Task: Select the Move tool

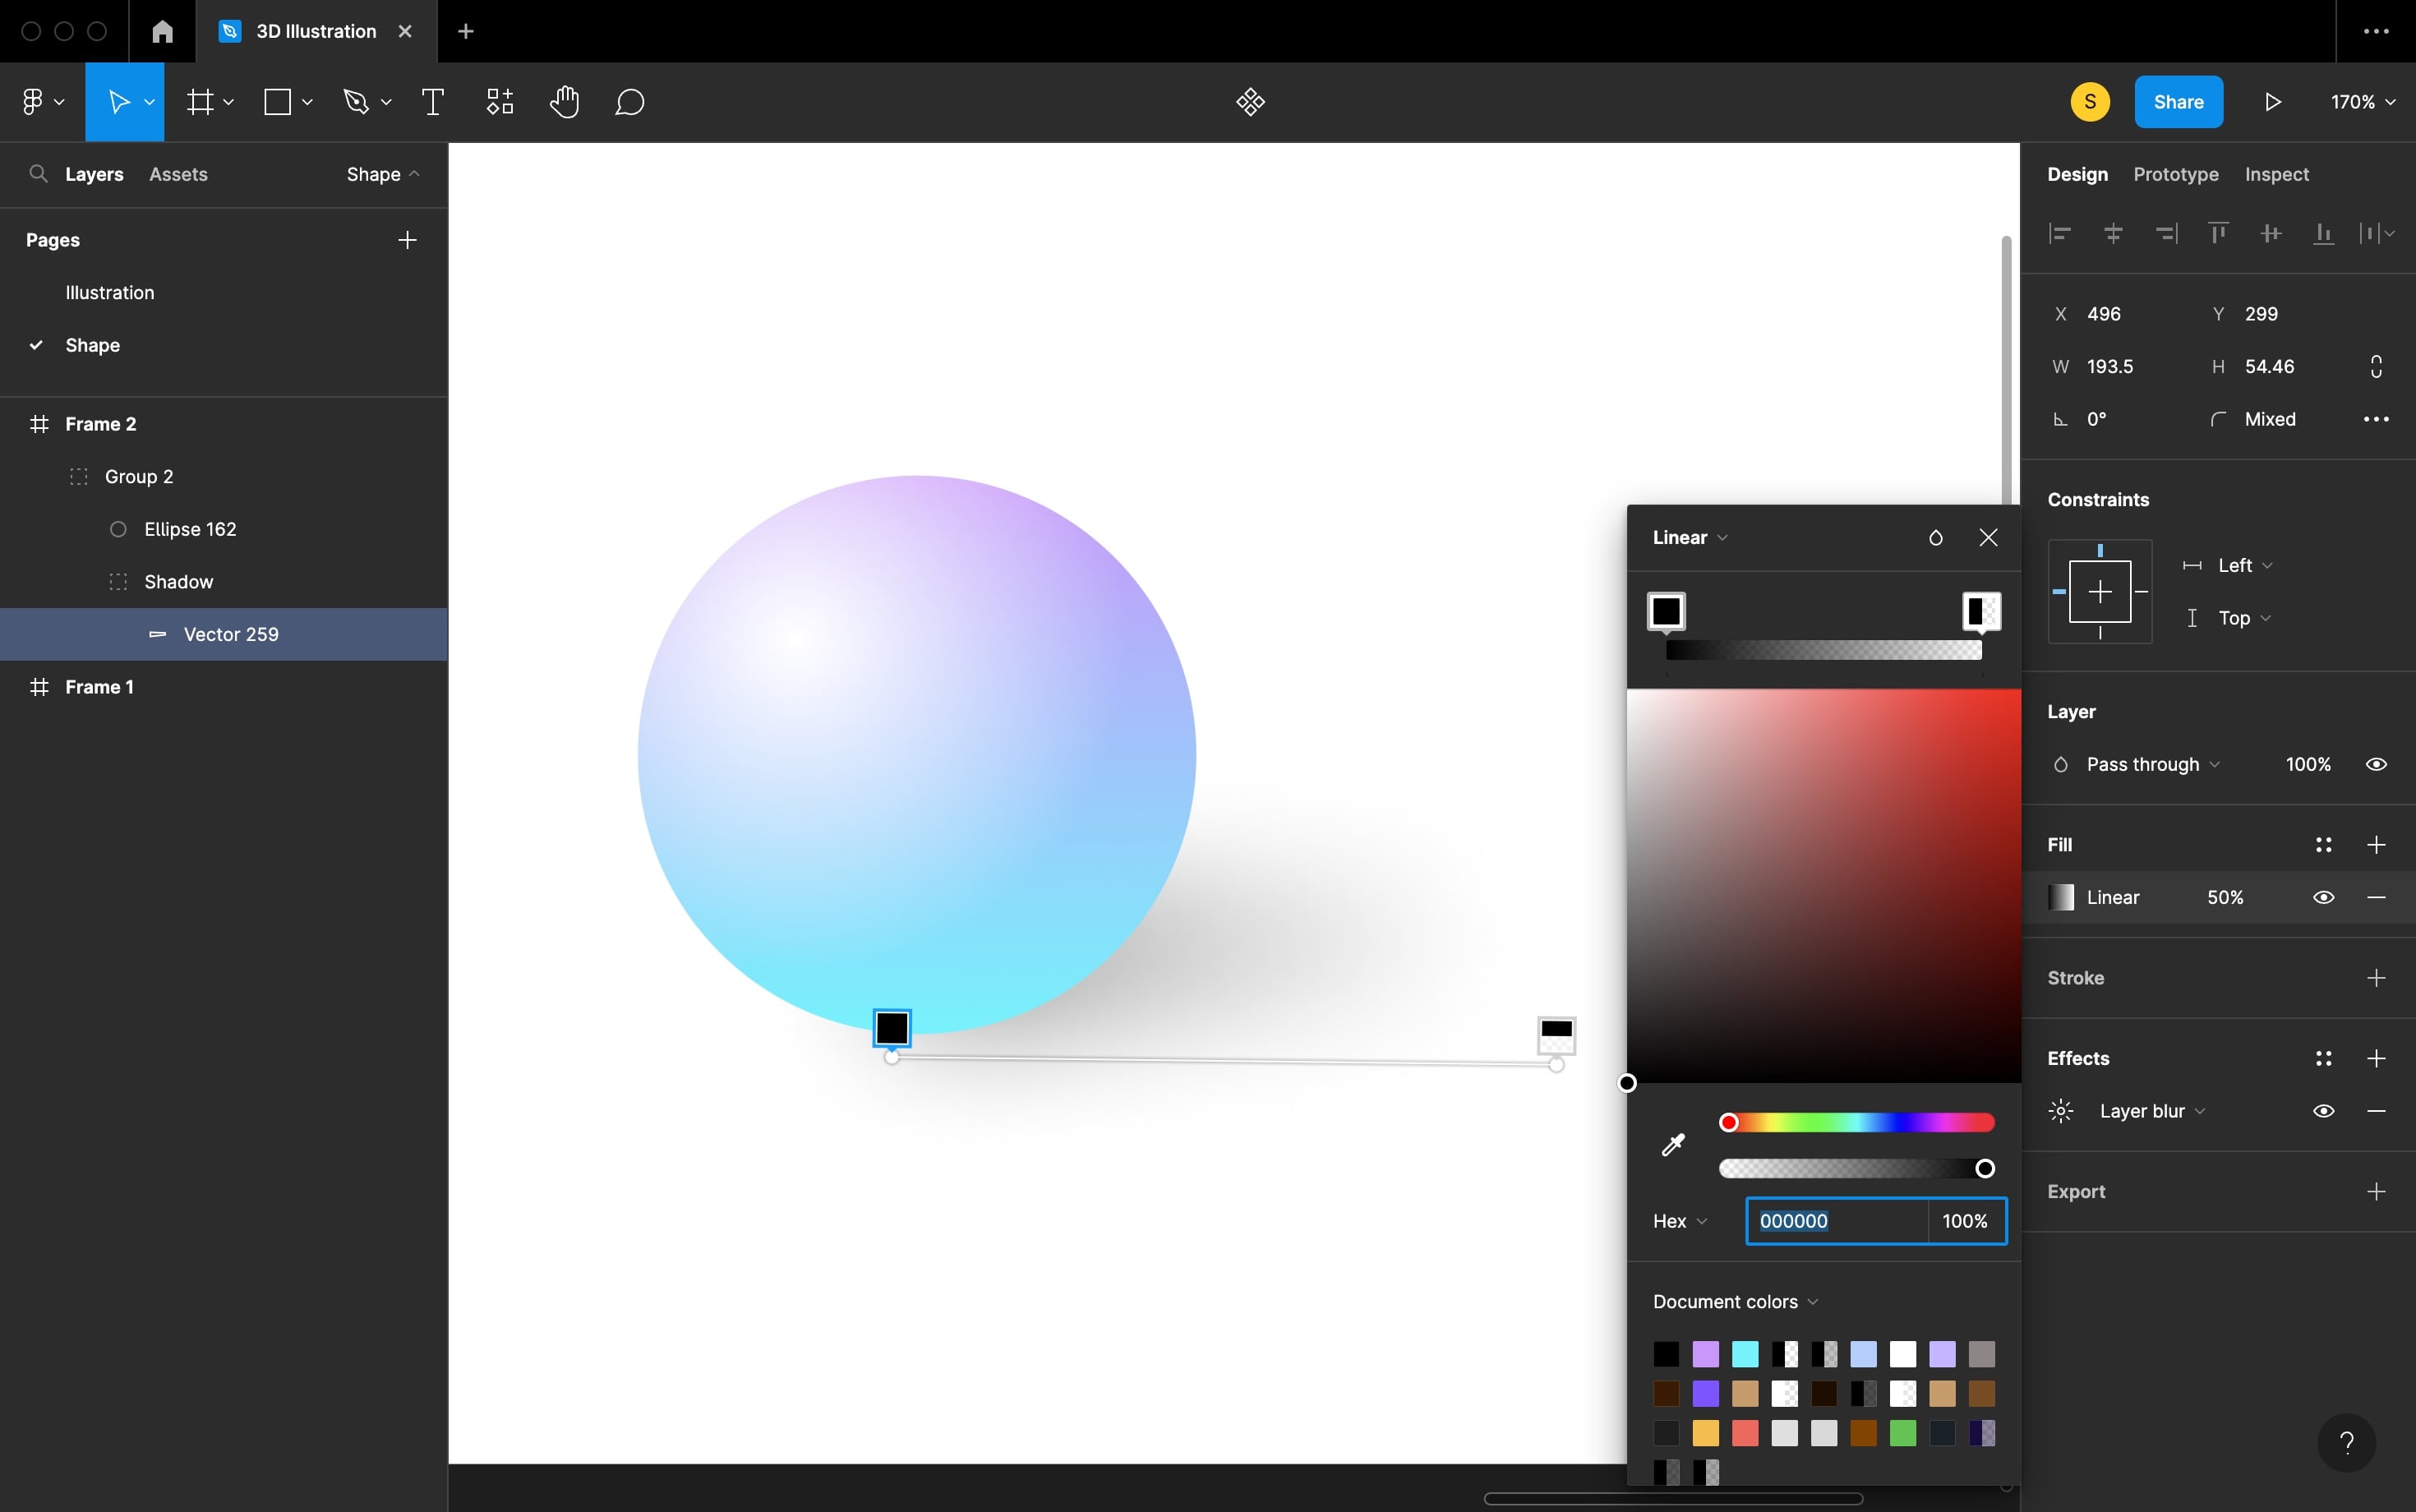Action: click(x=119, y=101)
